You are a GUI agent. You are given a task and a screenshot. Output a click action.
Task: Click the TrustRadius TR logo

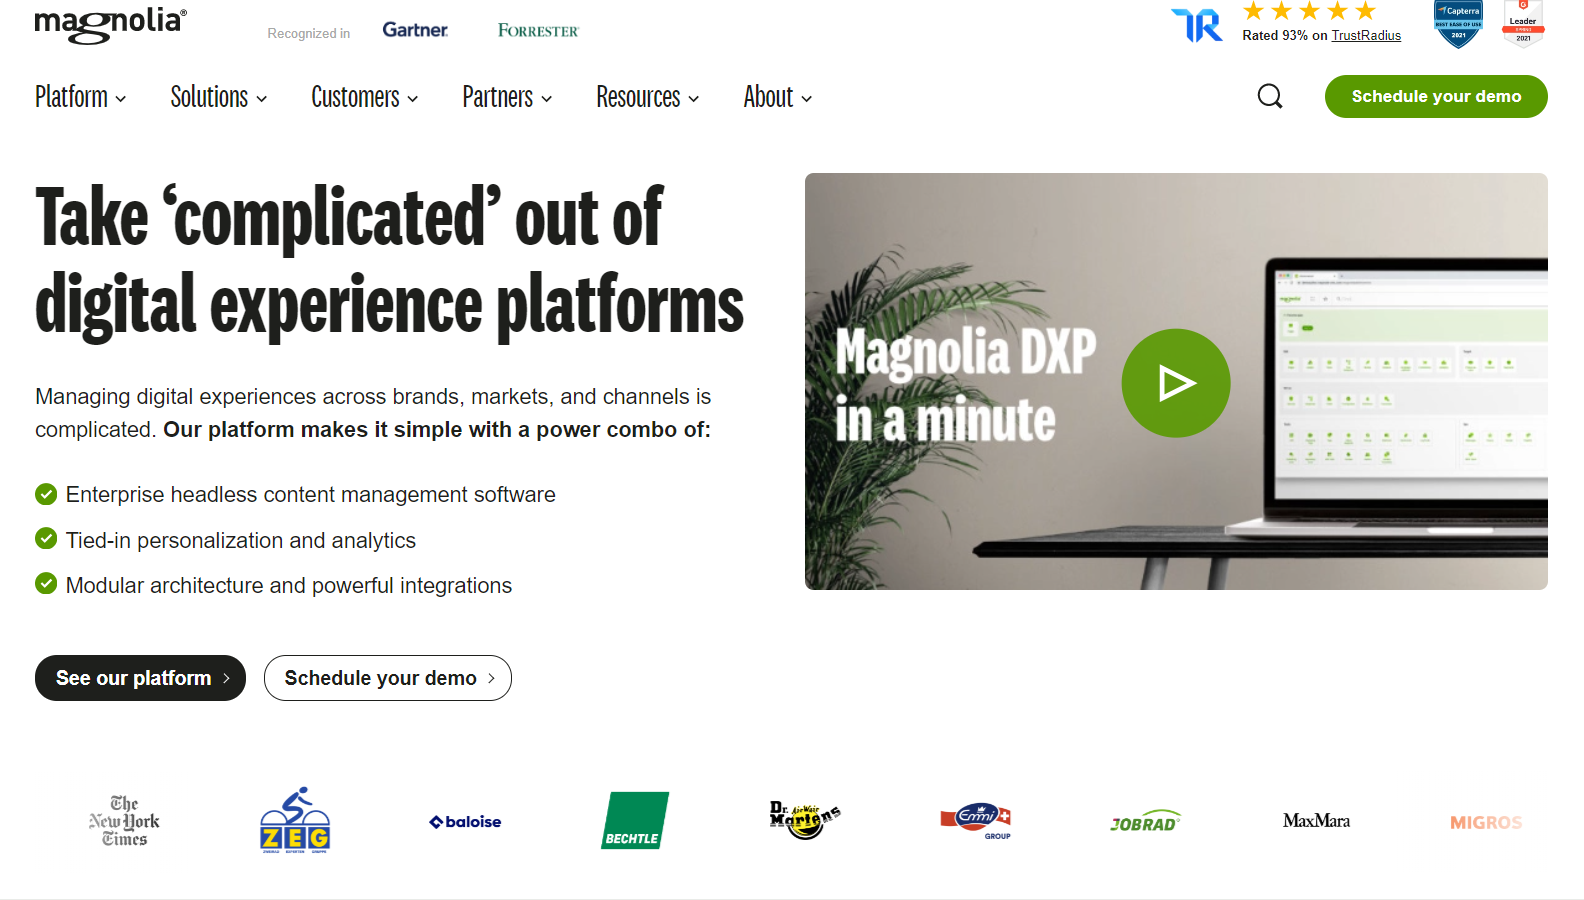click(1197, 25)
